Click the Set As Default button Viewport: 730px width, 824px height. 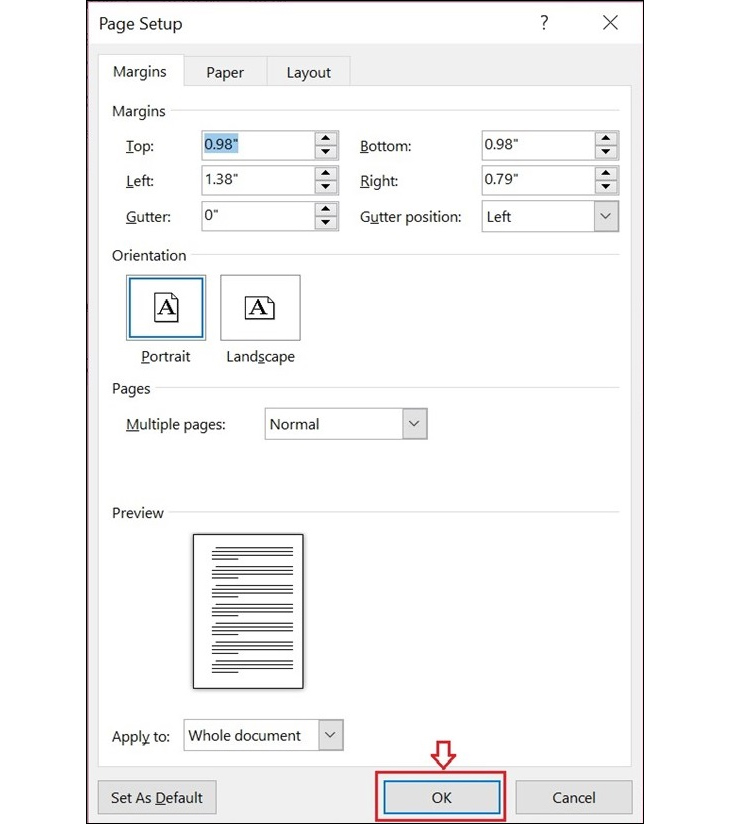[x=157, y=797]
